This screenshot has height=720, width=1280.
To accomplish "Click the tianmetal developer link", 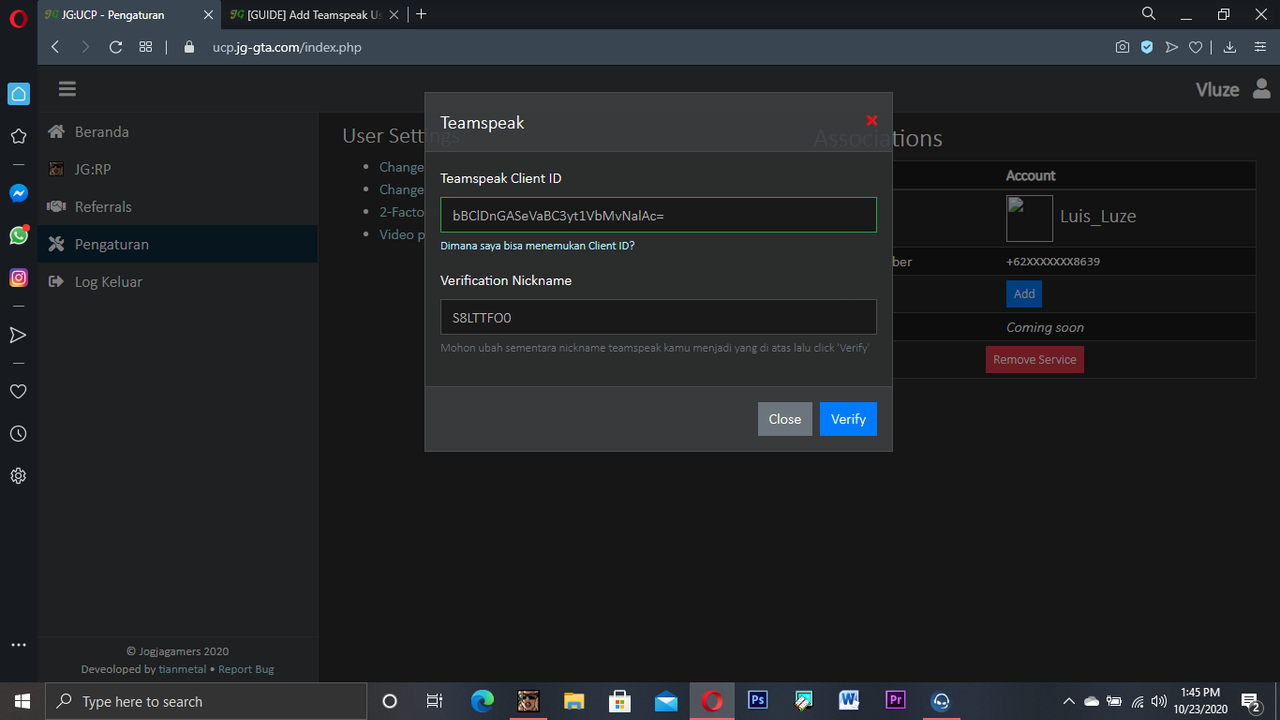I will tap(182, 669).
